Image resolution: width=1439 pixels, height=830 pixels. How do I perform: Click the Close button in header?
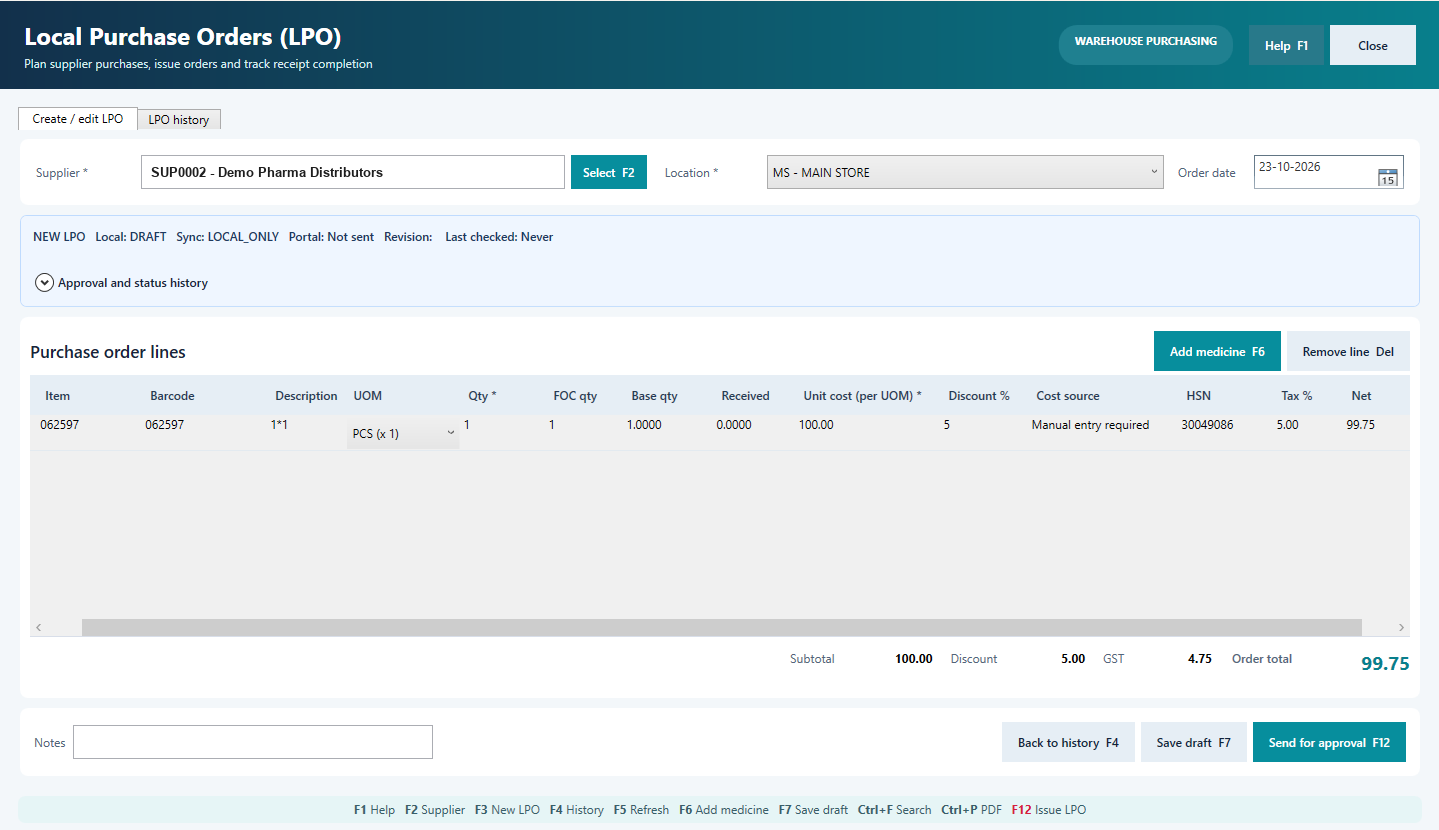1373,45
